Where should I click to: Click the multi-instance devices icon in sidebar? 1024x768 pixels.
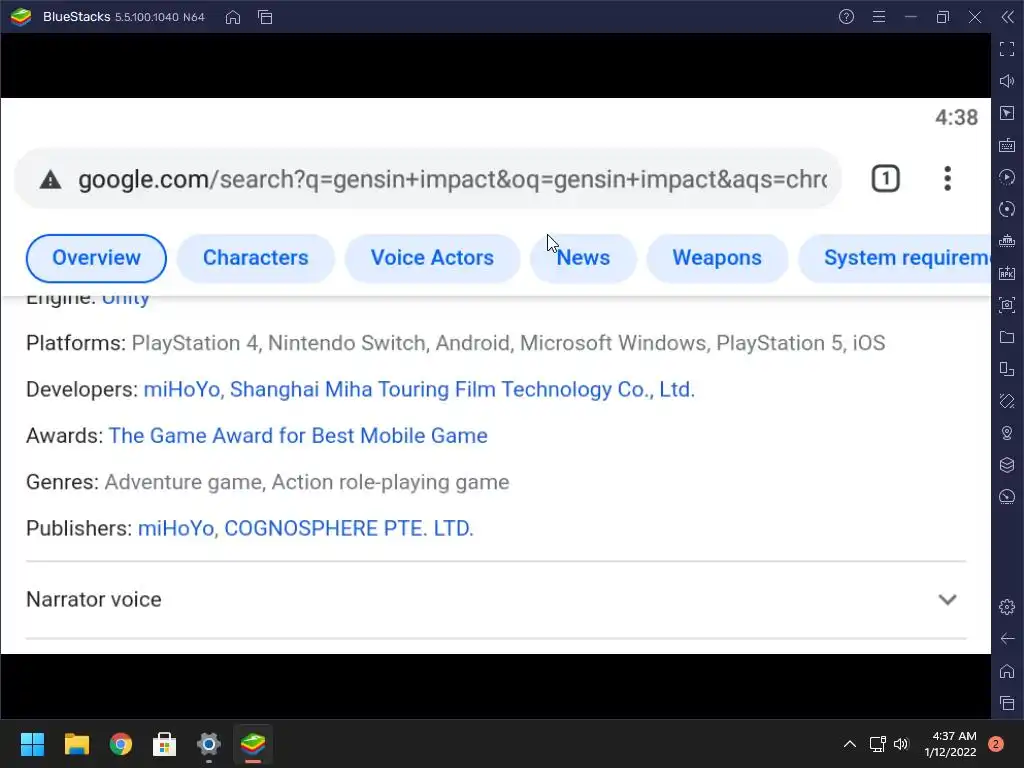1007,369
